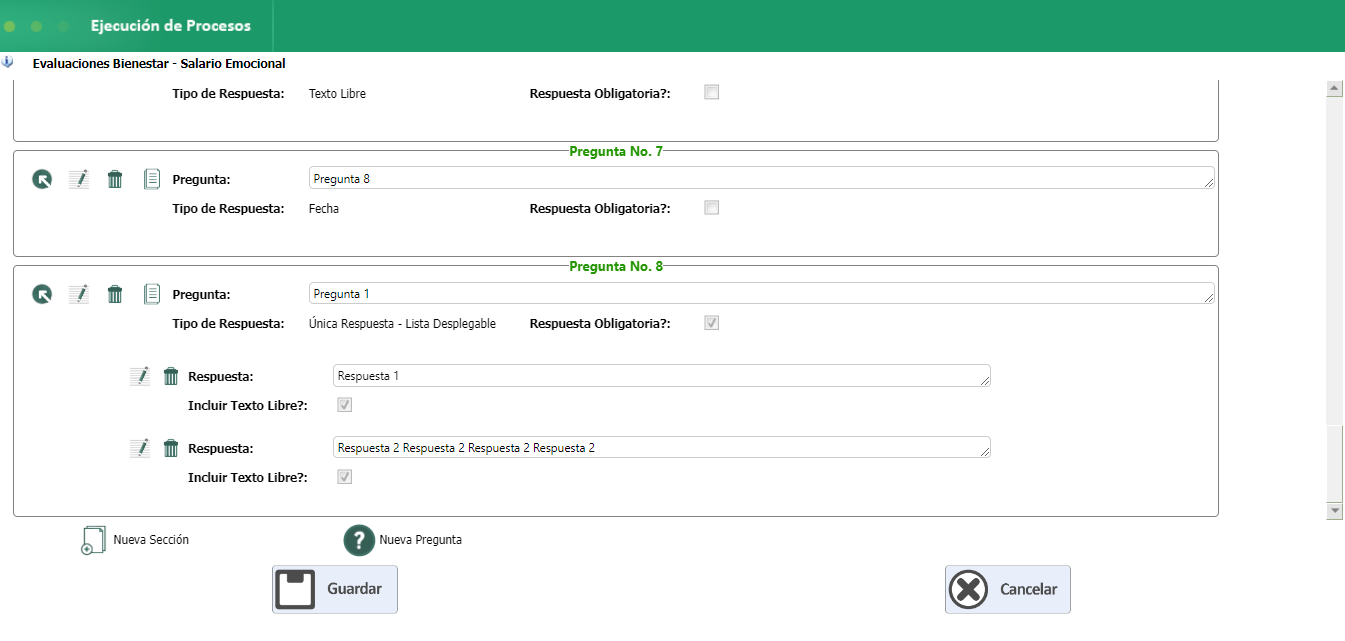Viewport: 1345px width, 641px height.
Task: Click the Pregunta No. 7 heading
Action: 616,152
